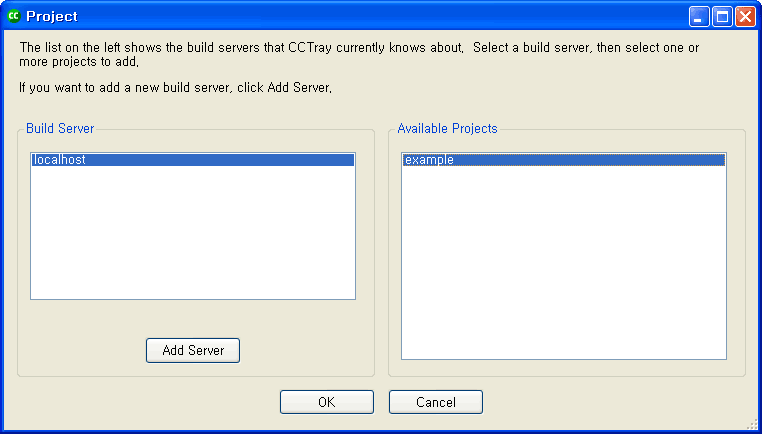
Task: Close the Project dialog
Action: (745, 16)
